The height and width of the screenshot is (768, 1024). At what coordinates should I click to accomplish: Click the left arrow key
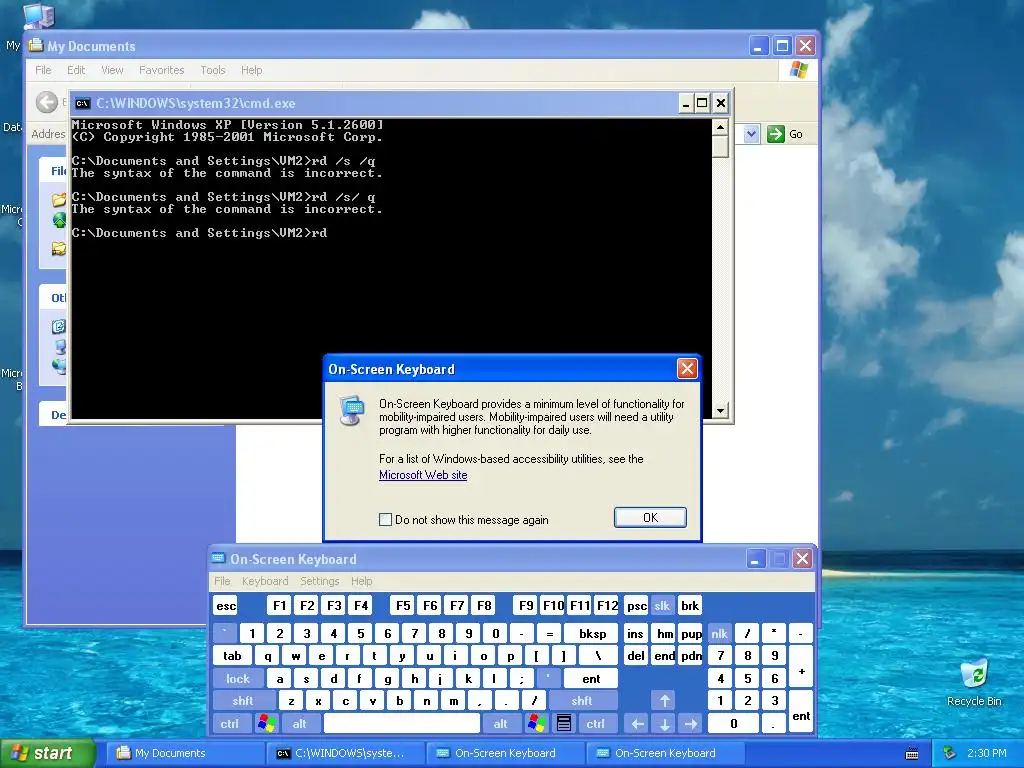tap(637, 723)
